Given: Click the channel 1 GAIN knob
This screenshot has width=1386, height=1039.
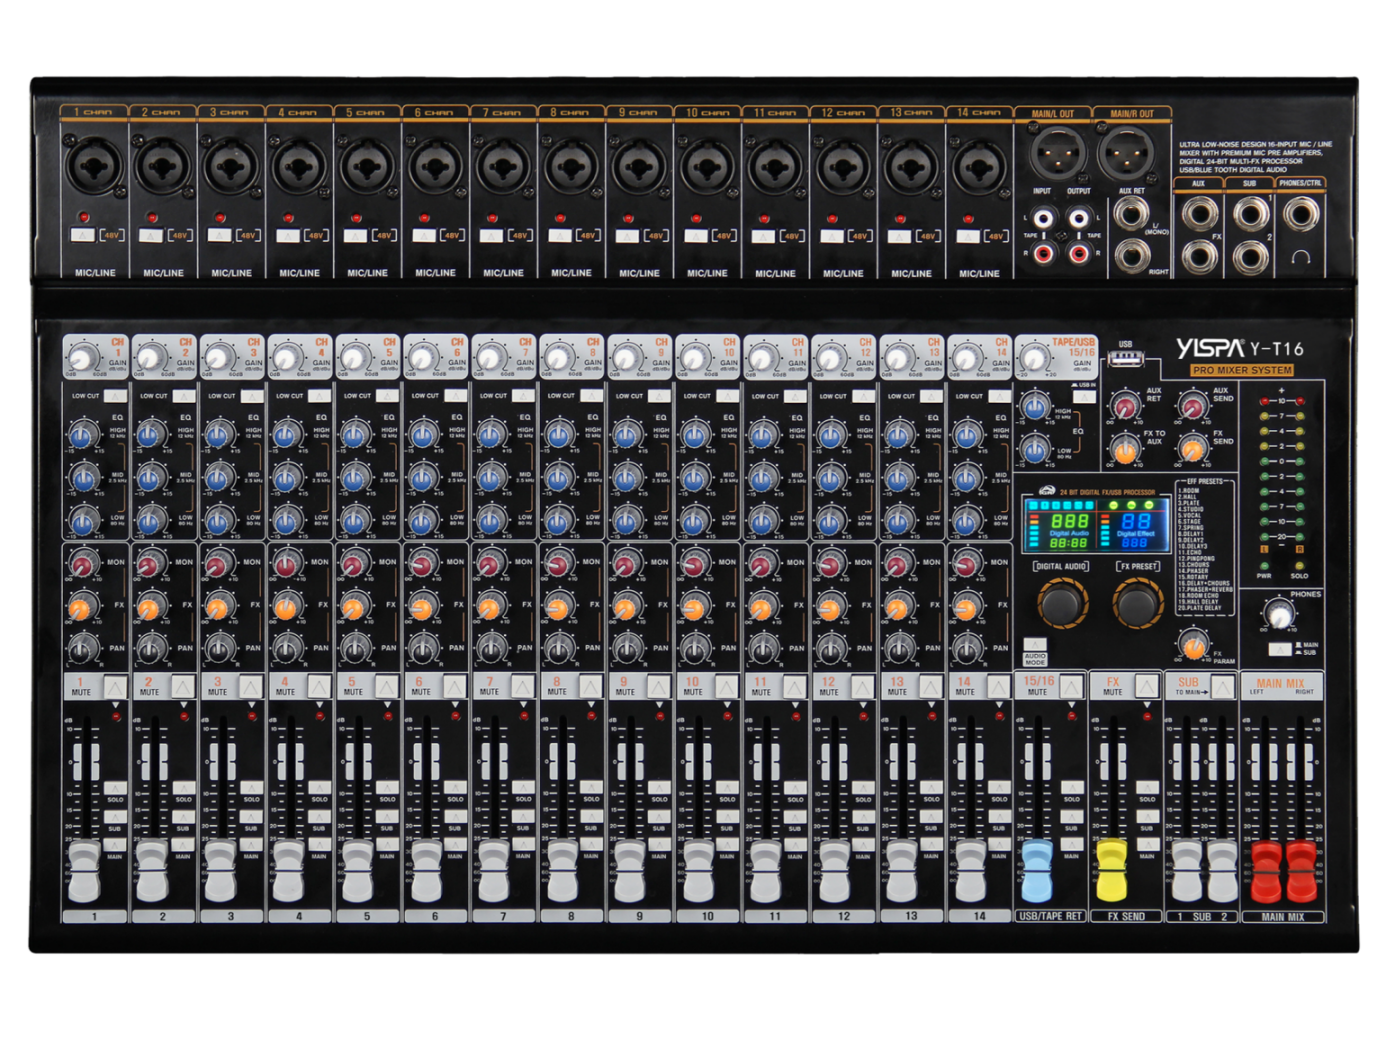Looking at the screenshot, I should pyautogui.click(x=83, y=359).
